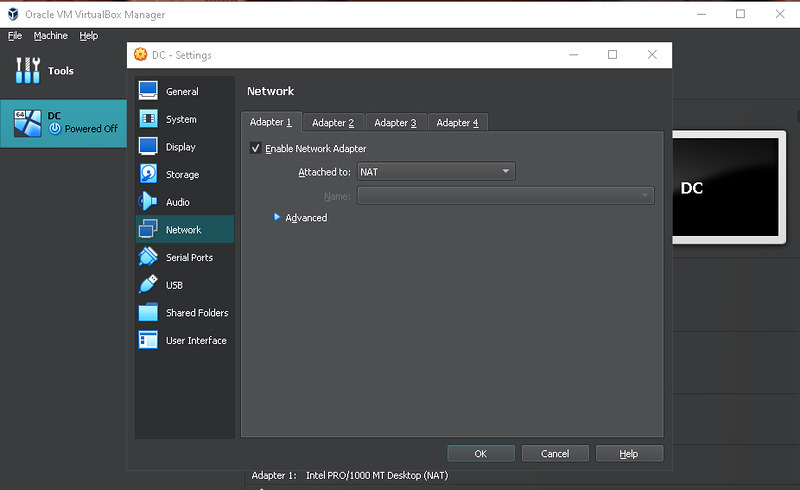Screen dimensions: 800x490
Task: Select Serial Ports category label
Action: click(189, 257)
